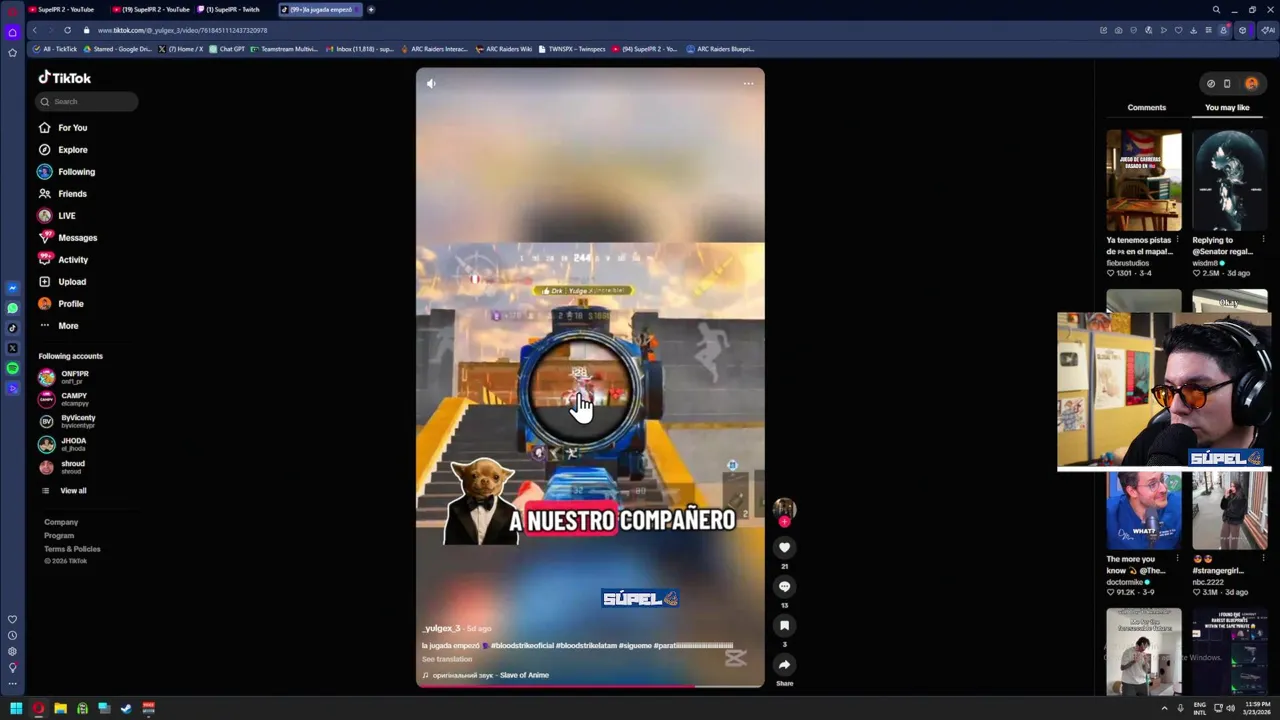Switch to You may like tab
Image resolution: width=1280 pixels, height=720 pixels.
pyautogui.click(x=1227, y=107)
